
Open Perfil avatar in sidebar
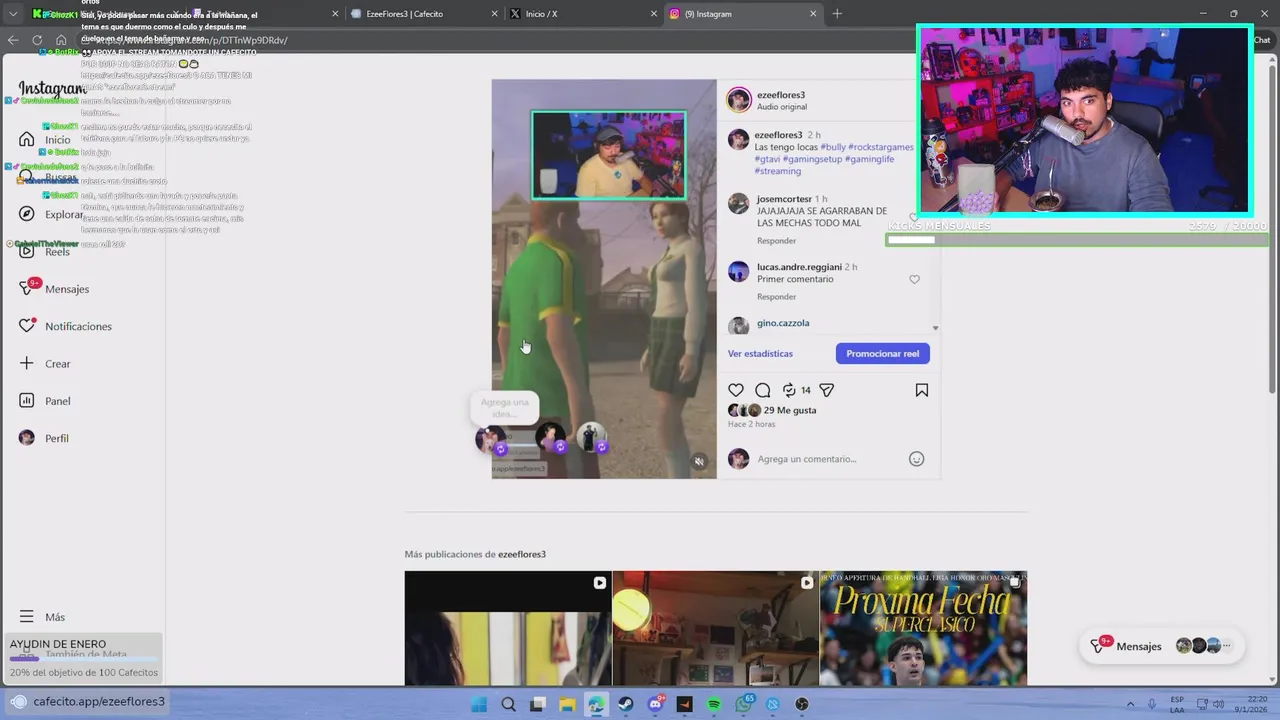[x=27, y=438]
